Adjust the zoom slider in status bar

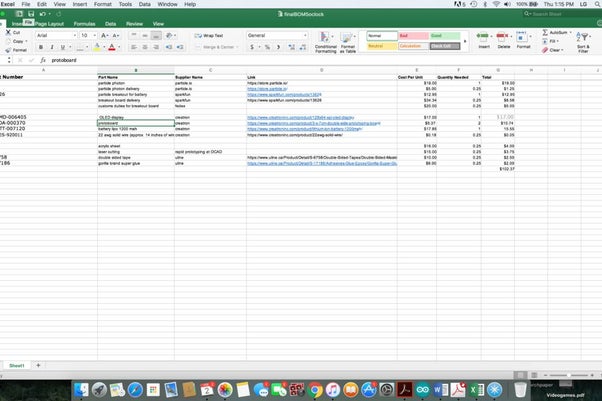pos(568,375)
